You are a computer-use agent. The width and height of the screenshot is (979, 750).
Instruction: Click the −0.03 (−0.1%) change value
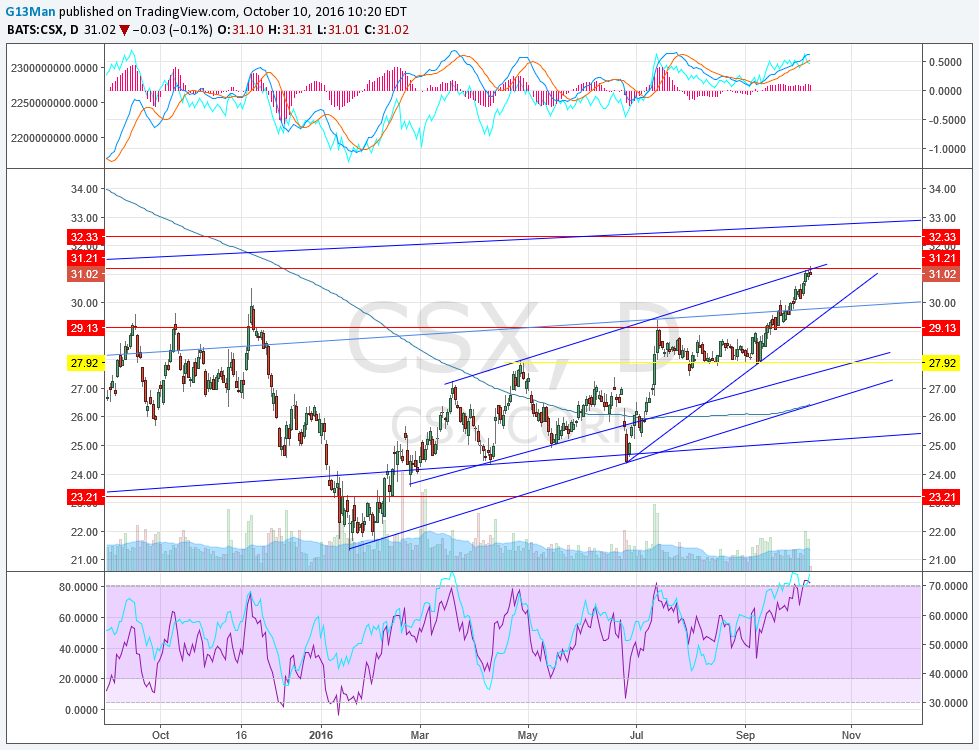[173, 29]
